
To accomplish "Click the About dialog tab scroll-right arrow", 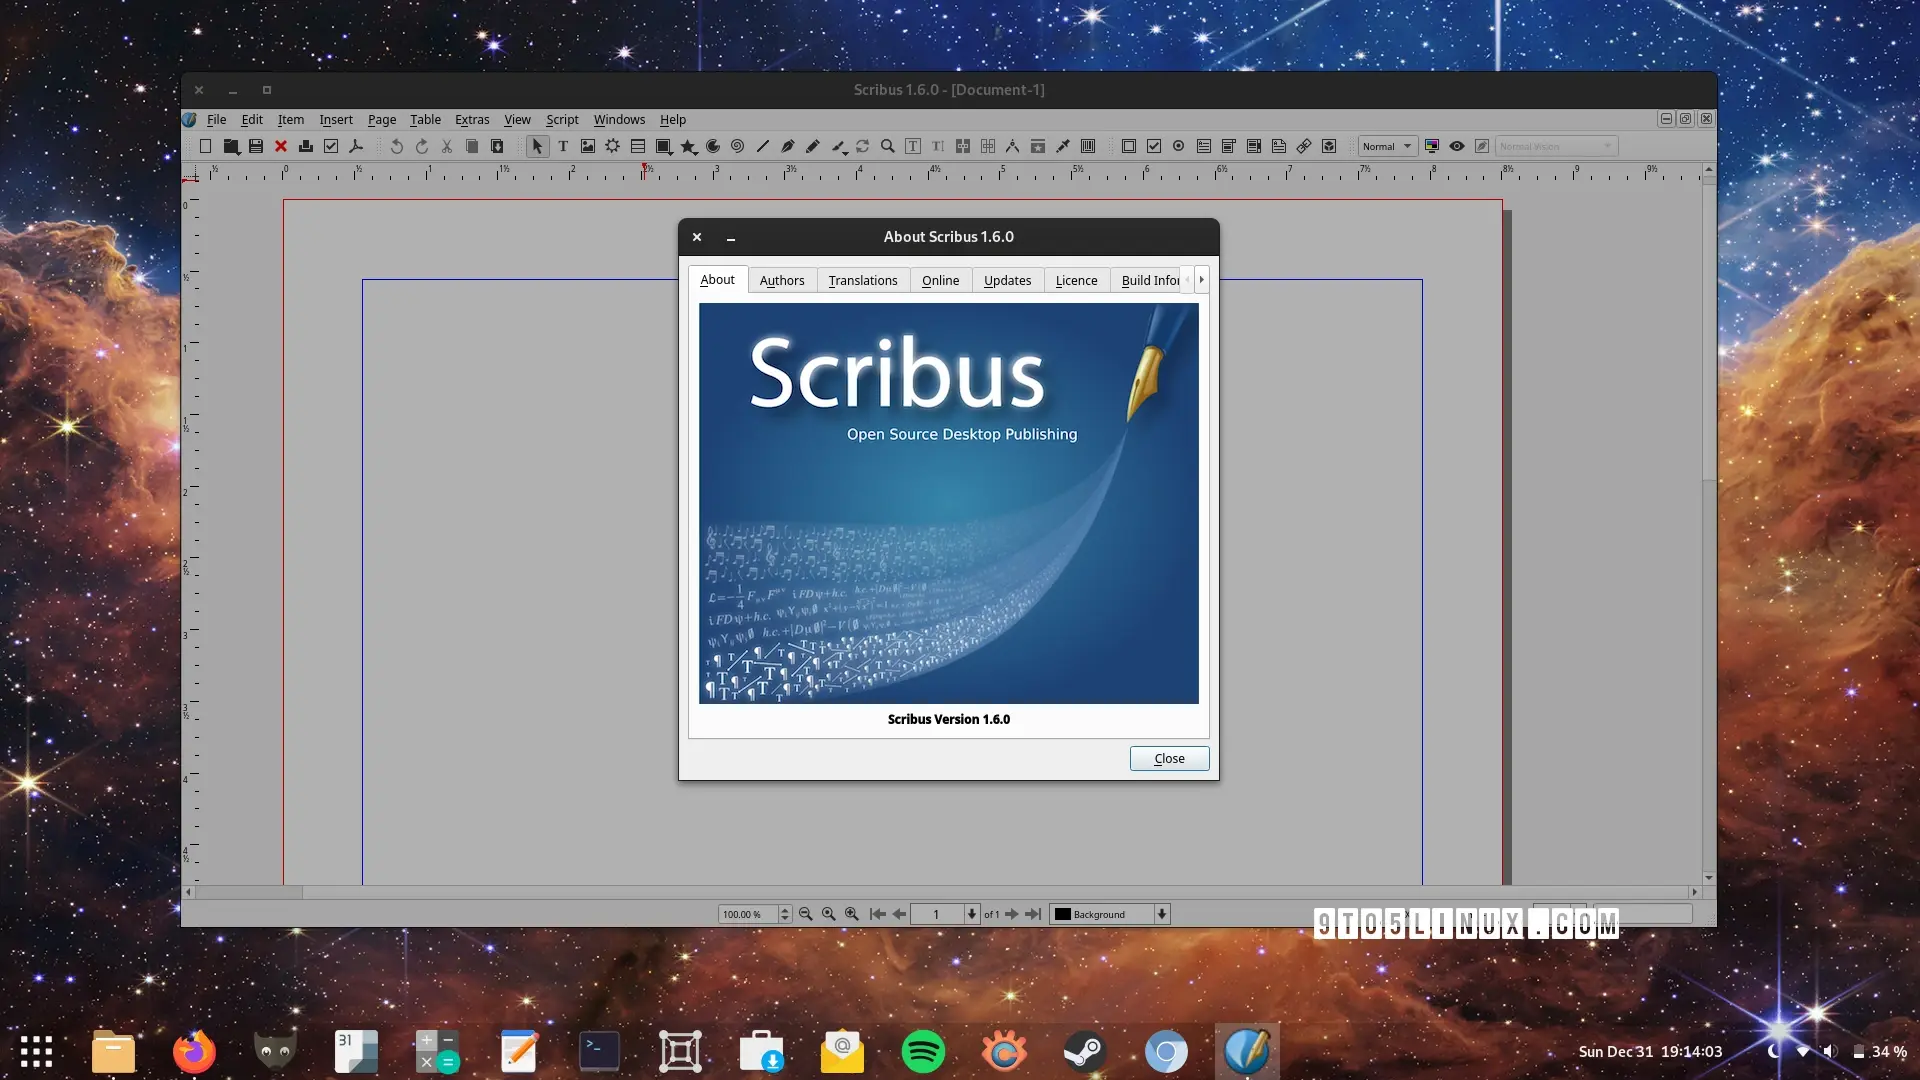I will 1202,280.
